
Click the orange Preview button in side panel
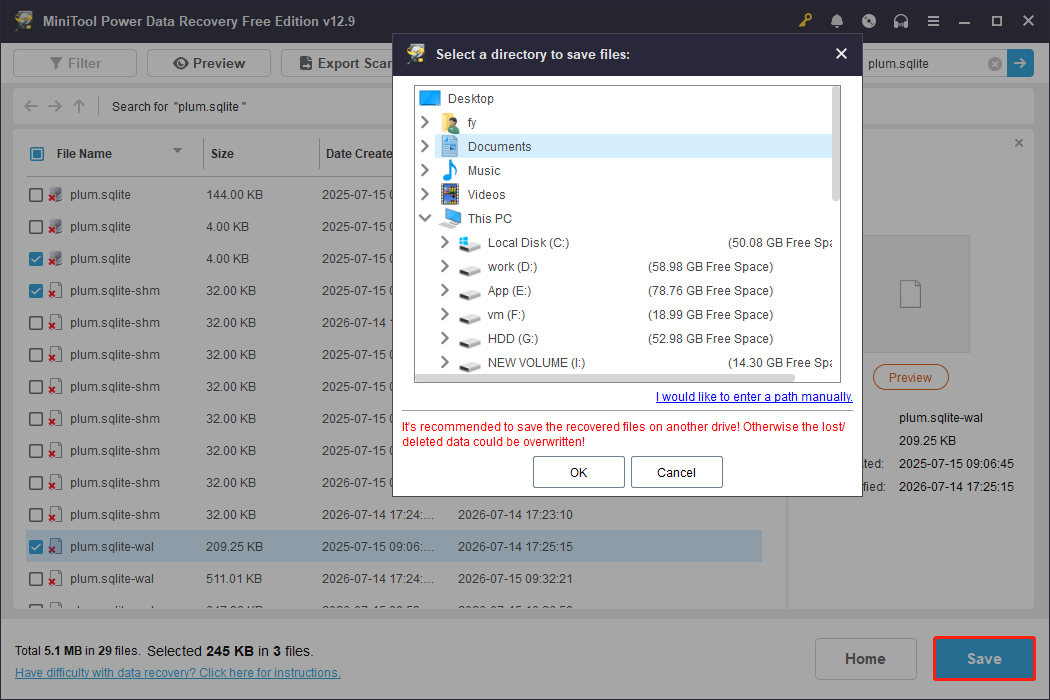[x=910, y=377]
